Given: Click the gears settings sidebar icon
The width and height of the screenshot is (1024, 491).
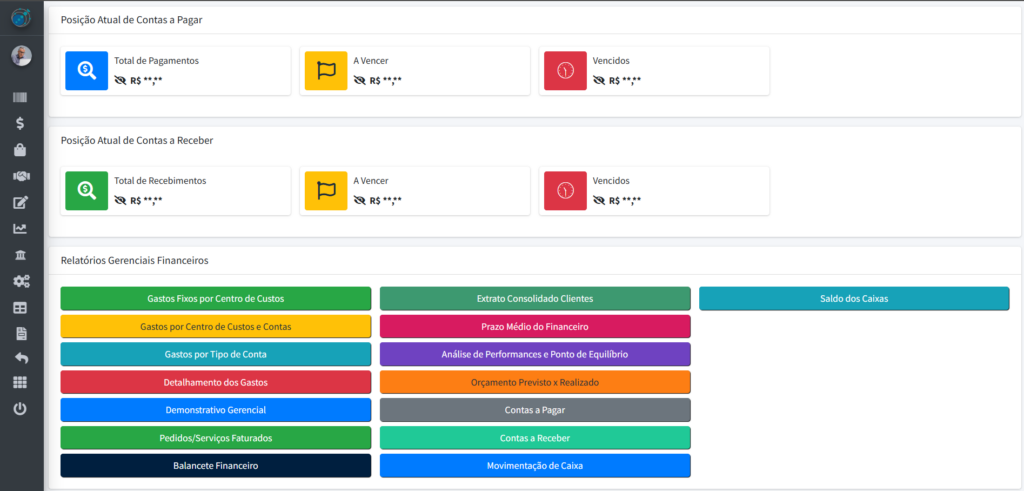Looking at the screenshot, I should tap(21, 281).
